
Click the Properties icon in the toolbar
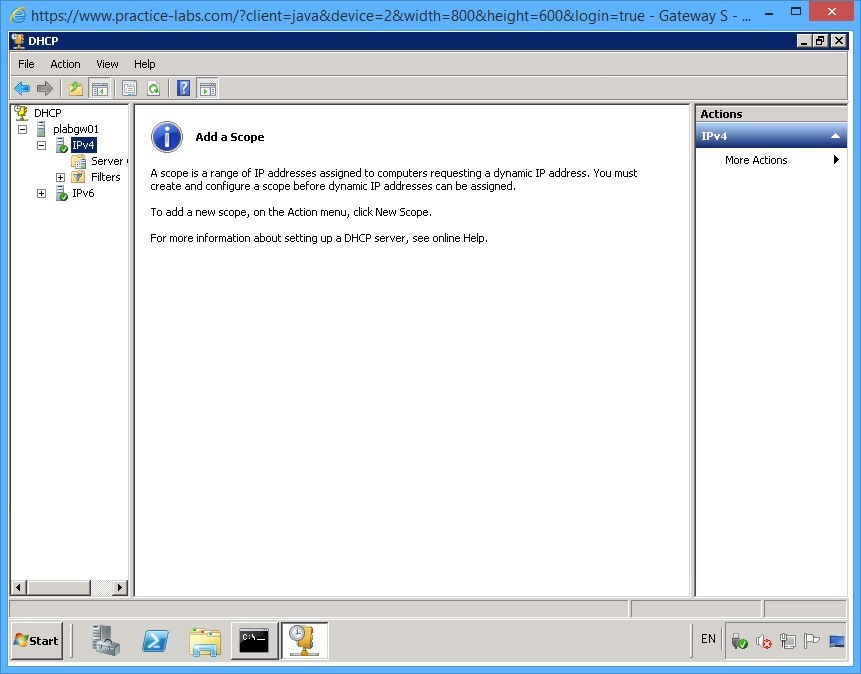[x=129, y=88]
